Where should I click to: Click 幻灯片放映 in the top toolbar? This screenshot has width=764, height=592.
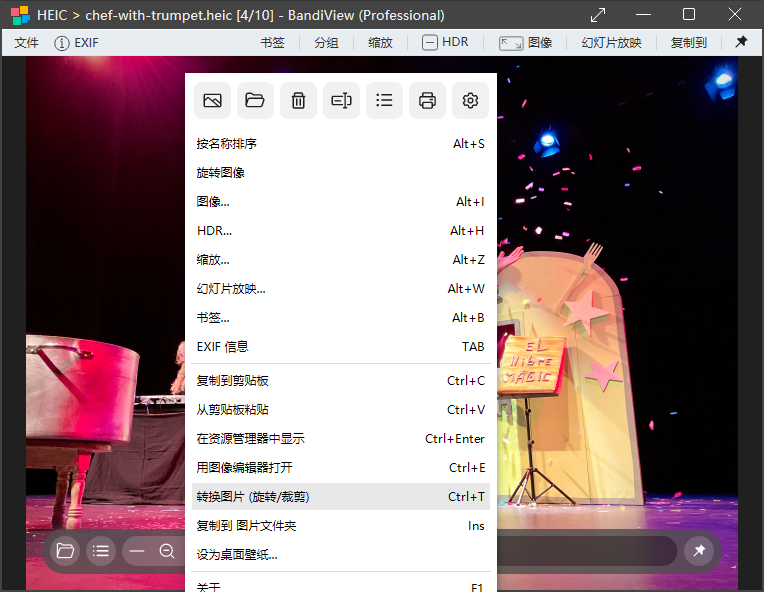tap(611, 43)
